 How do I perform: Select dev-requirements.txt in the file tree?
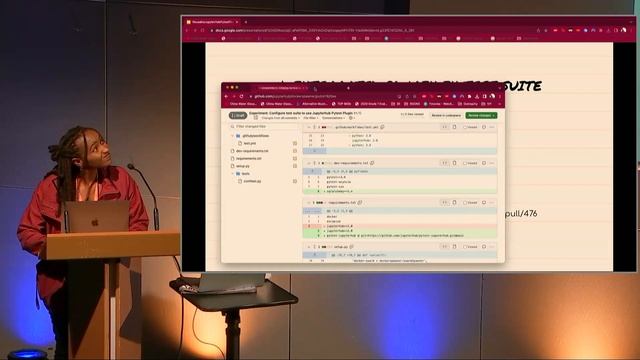click(252, 151)
